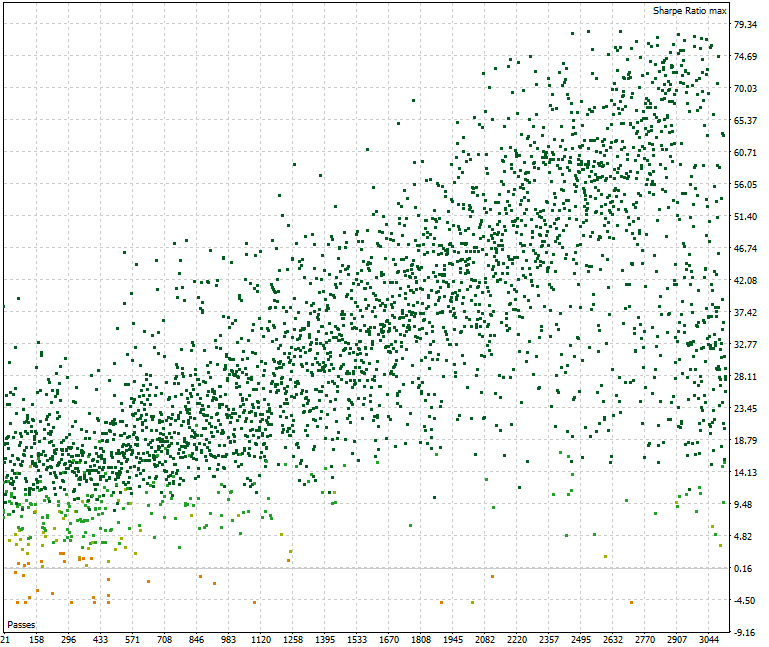Select the 2770 x-axis label

click(x=645, y=640)
